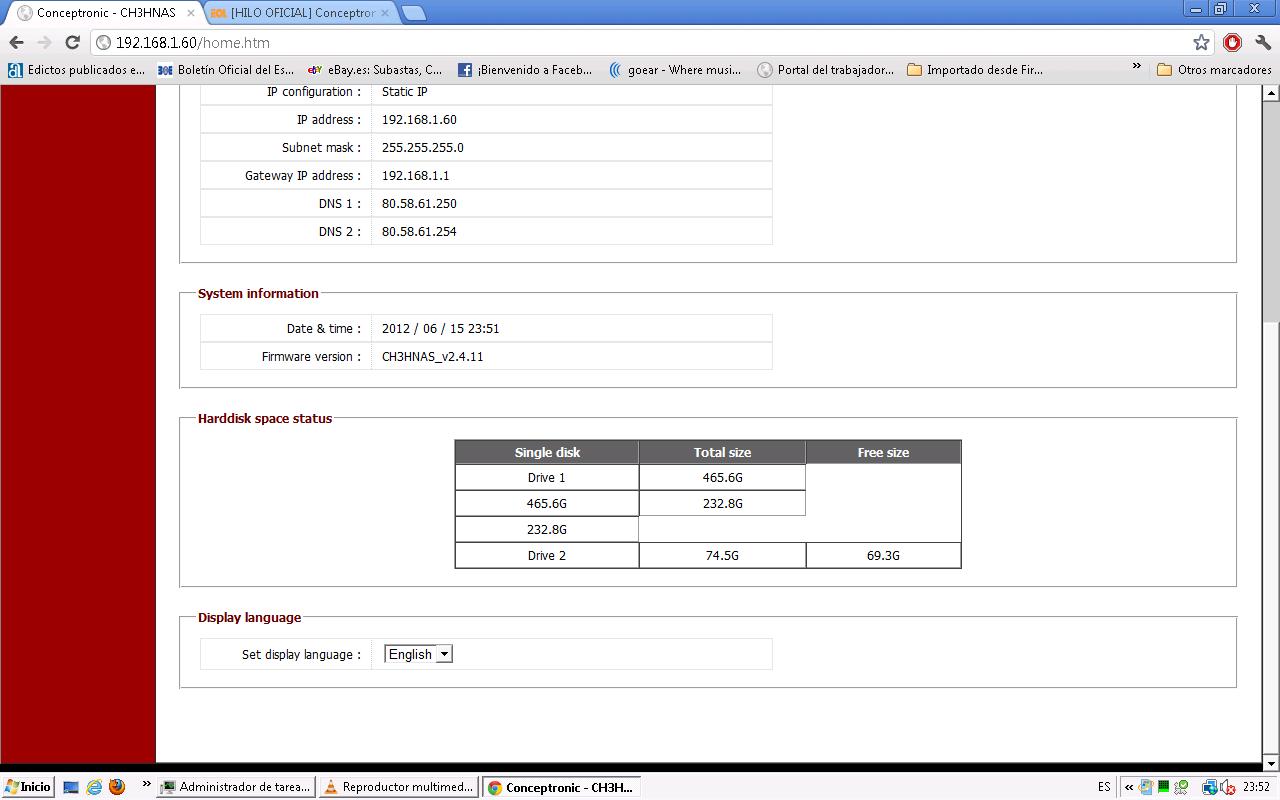Close the Conceptronic - CH3HNAS tab
This screenshot has height=800, width=1280.
(x=190, y=13)
